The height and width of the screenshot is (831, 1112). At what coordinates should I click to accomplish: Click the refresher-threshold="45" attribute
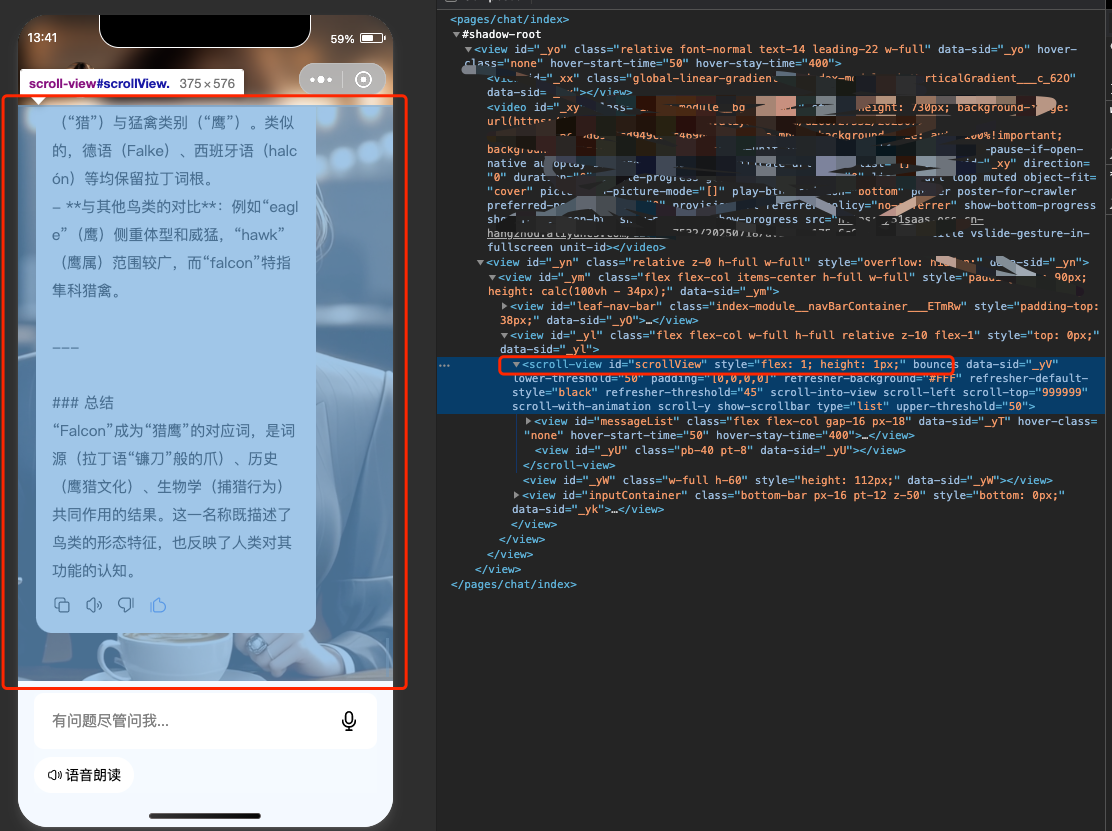684,392
